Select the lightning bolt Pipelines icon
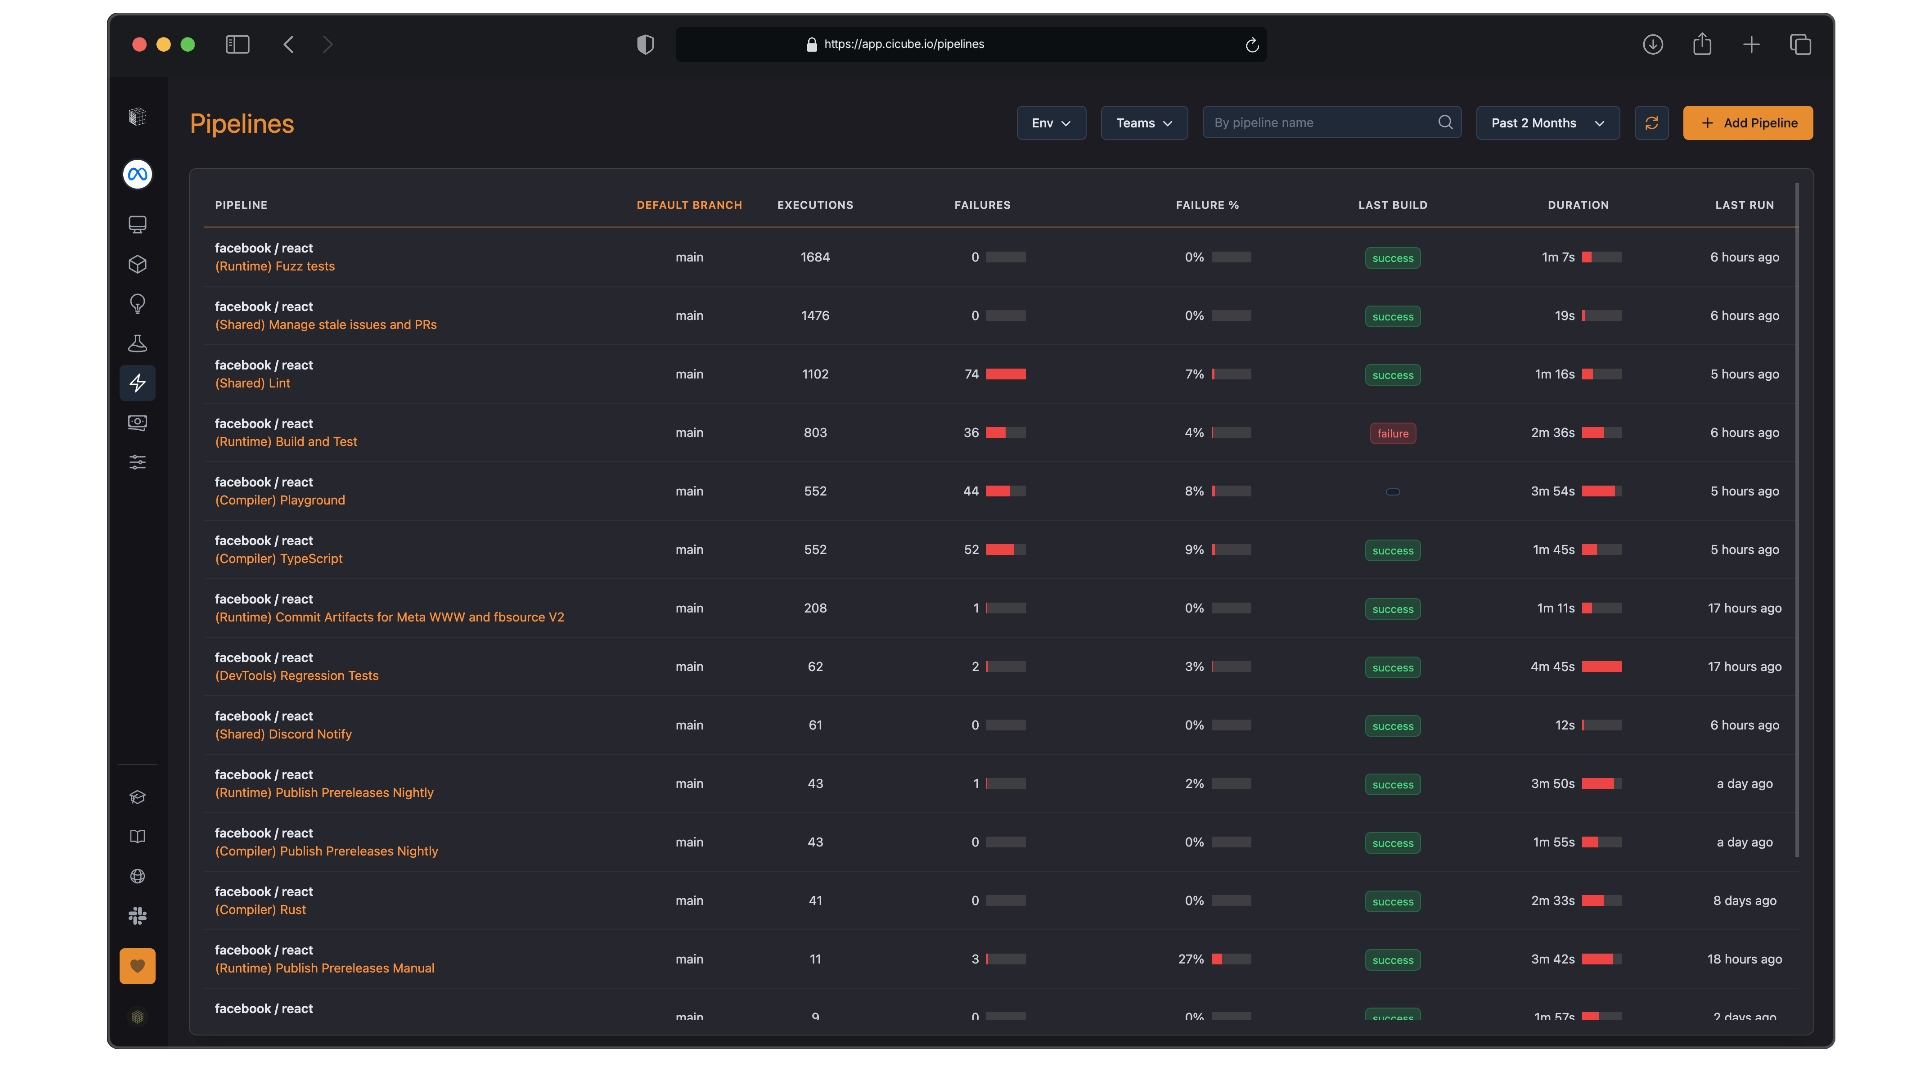Screen dimensions: 1920x1080 pos(137,383)
